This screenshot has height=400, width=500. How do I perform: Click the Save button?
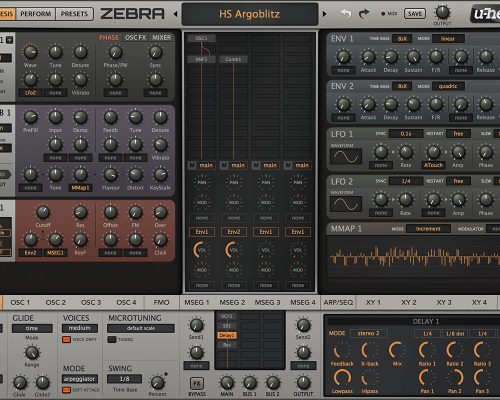(415, 14)
